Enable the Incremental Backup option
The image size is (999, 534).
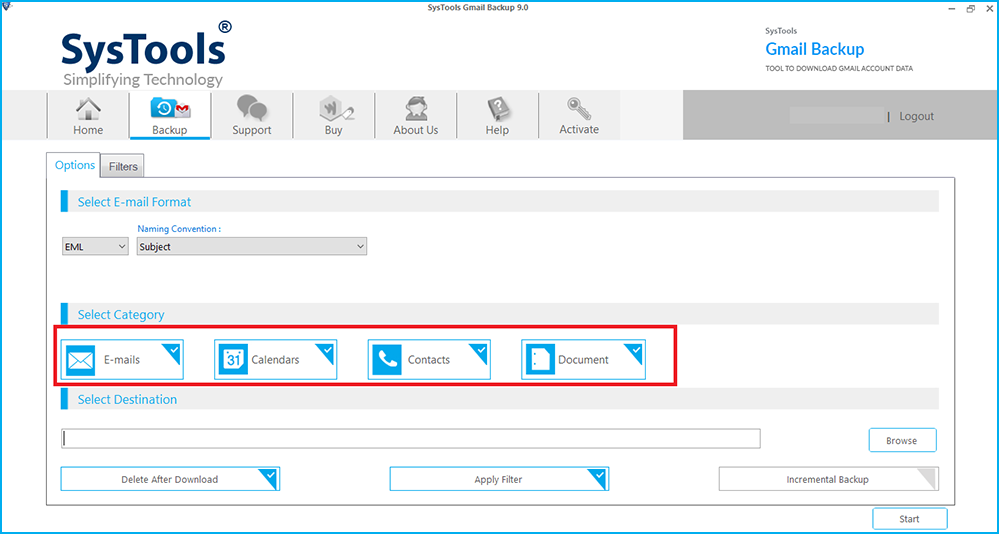pyautogui.click(x=828, y=479)
